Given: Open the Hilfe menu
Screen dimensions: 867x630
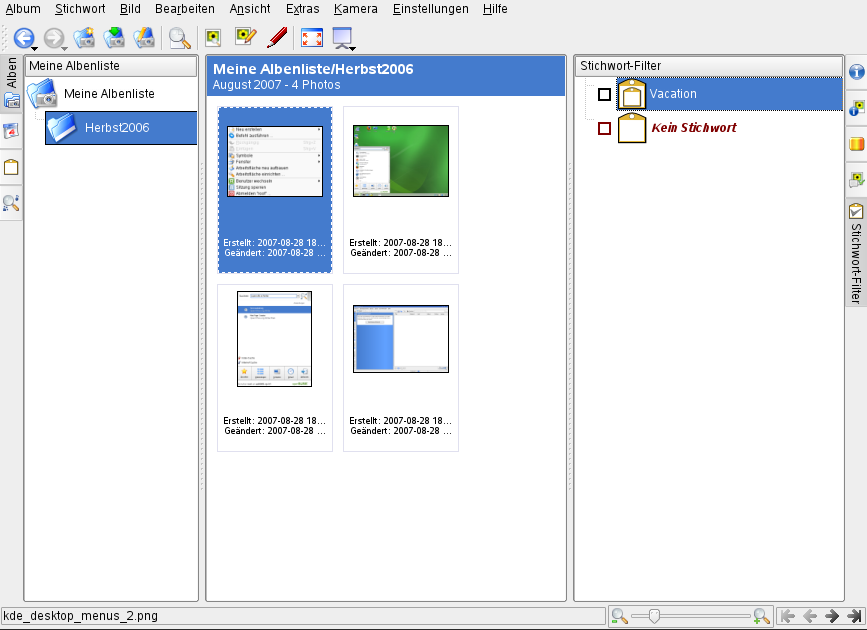Looking at the screenshot, I should coord(495,9).
